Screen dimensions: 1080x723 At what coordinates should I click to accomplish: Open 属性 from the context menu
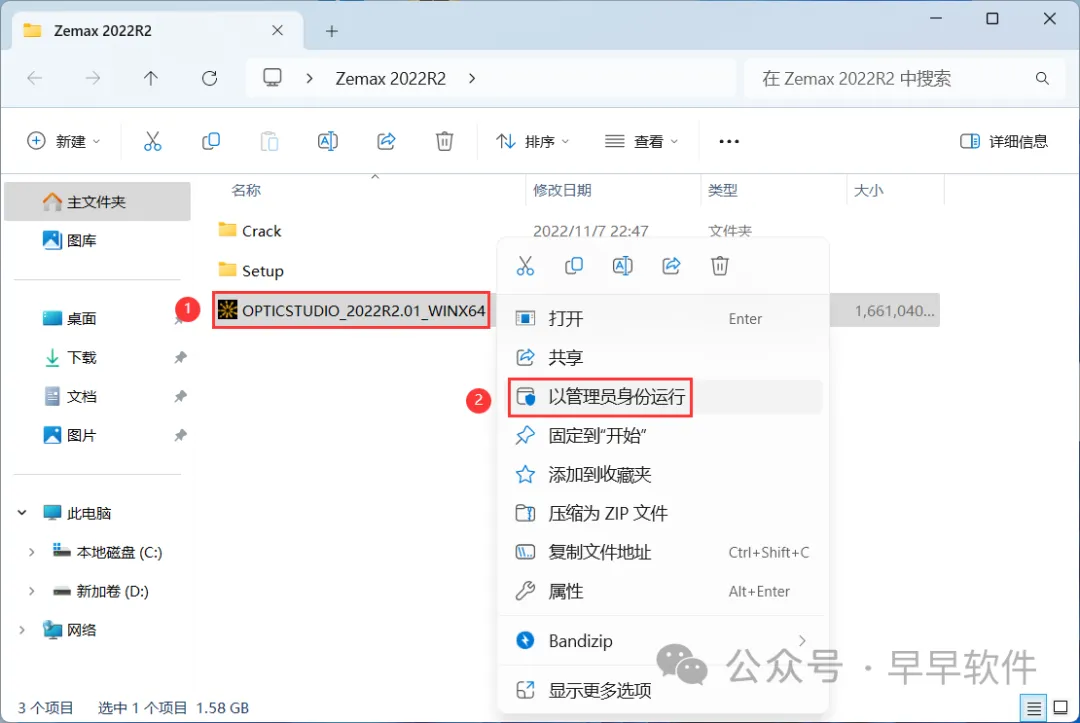661,591
